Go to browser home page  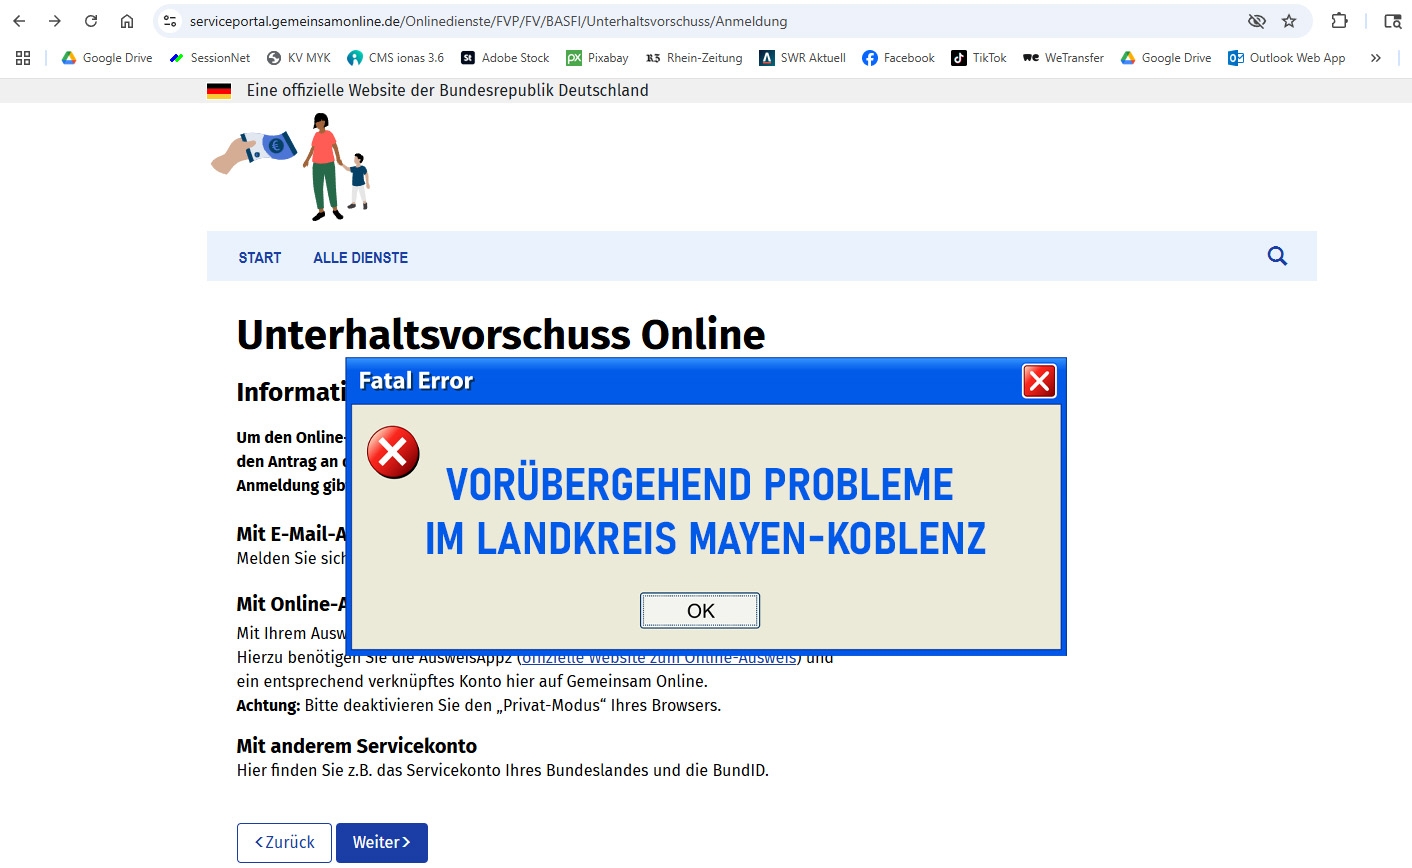[127, 21]
